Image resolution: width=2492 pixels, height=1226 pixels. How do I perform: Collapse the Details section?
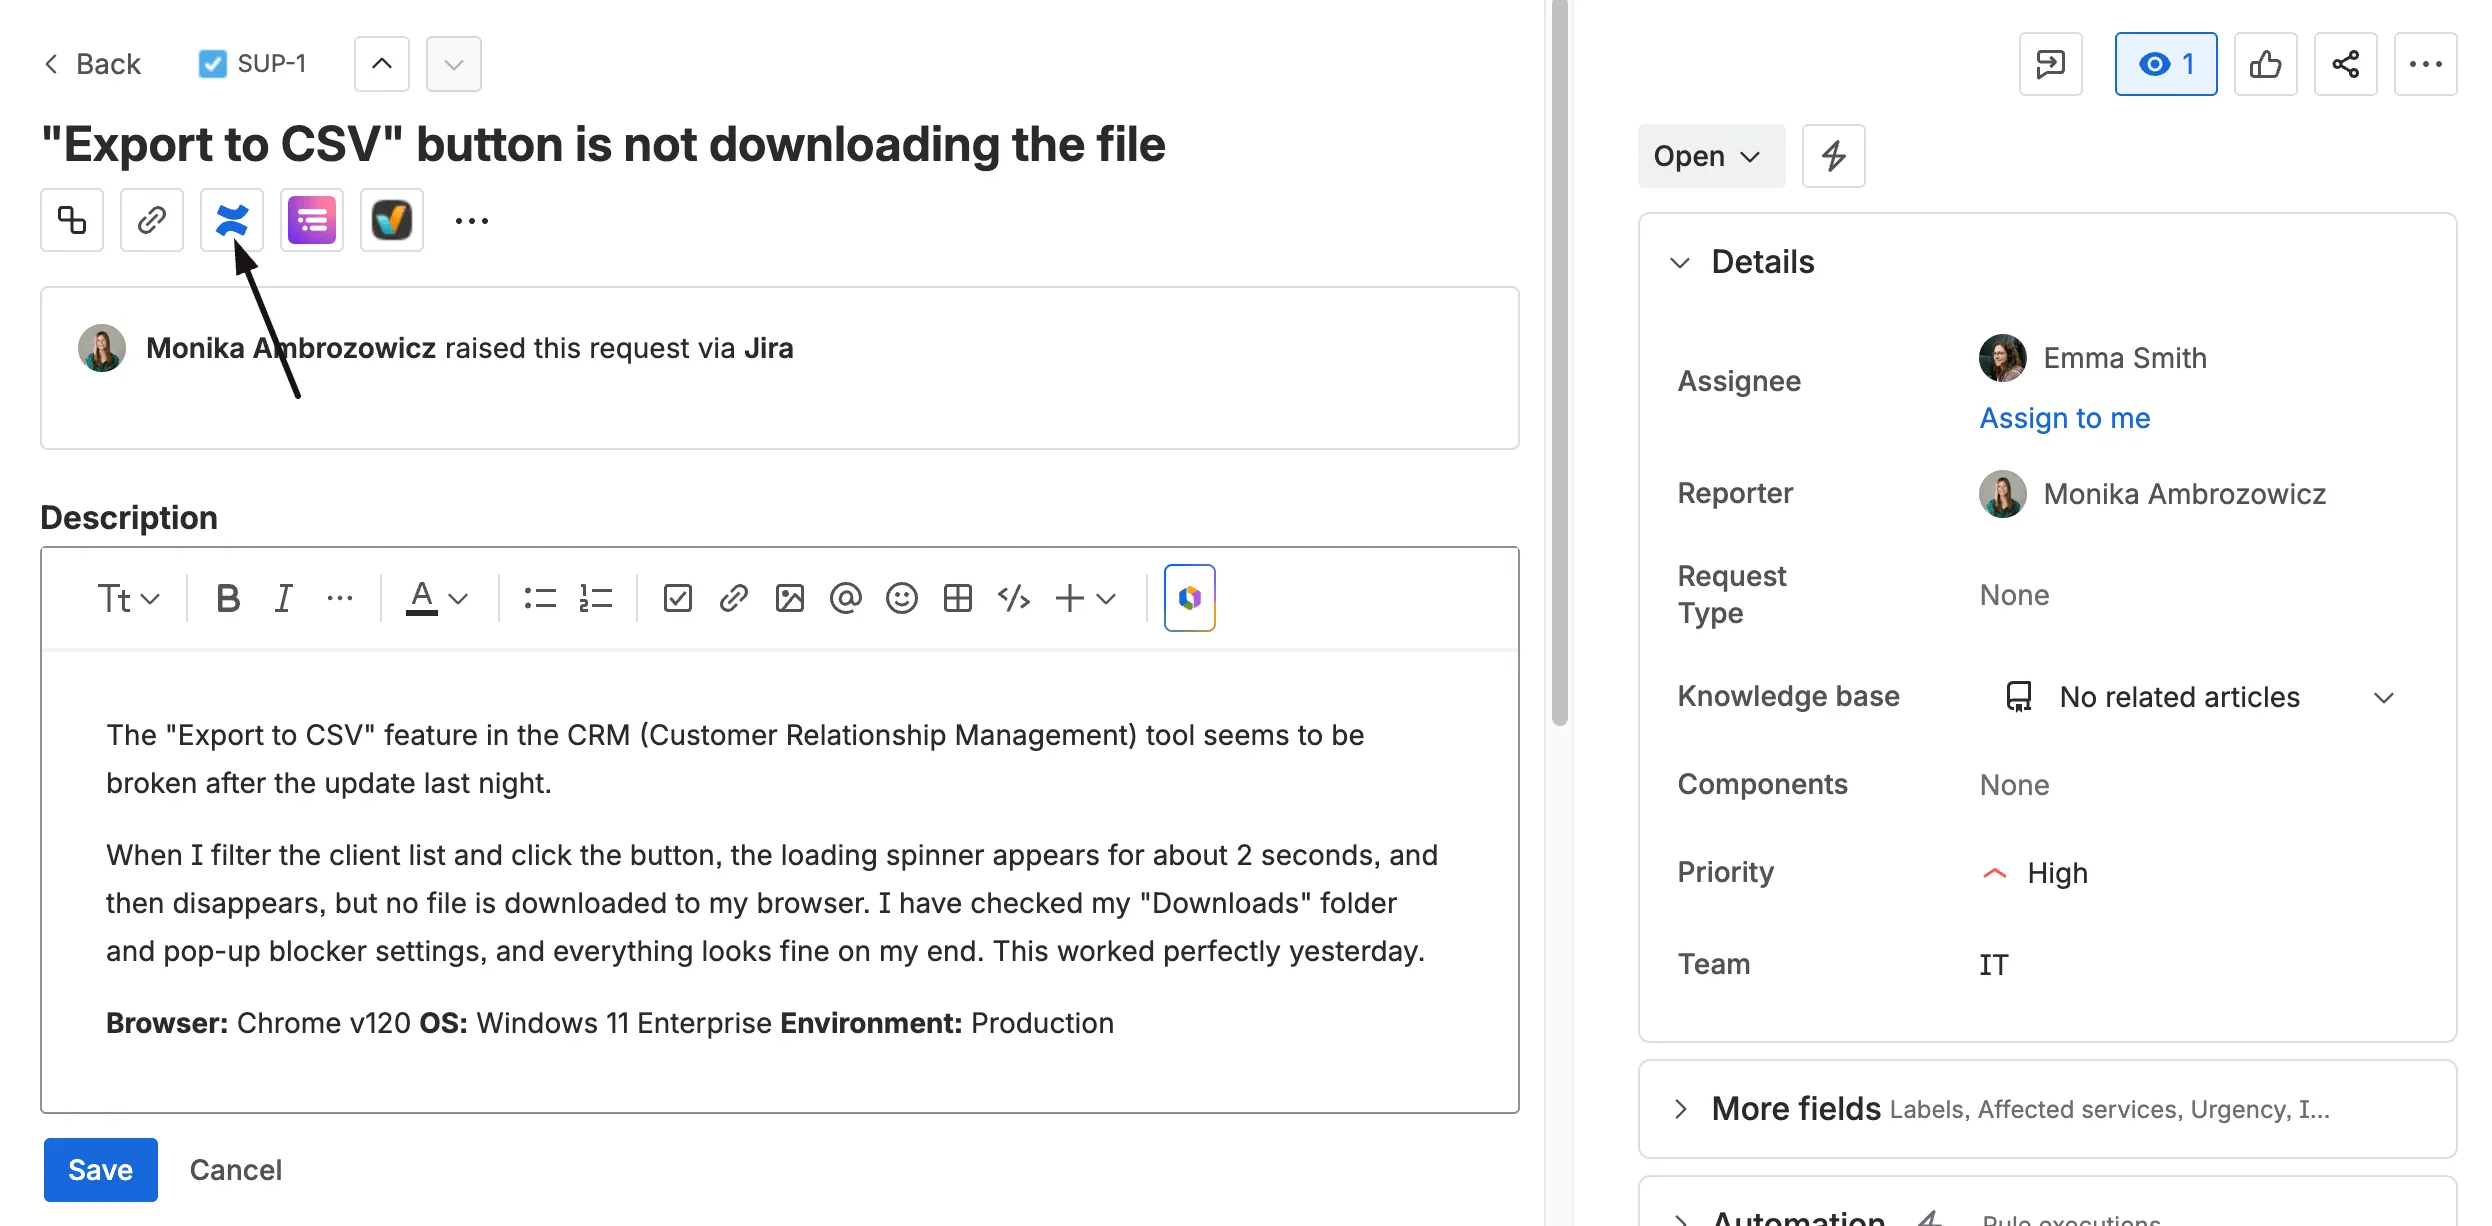pyautogui.click(x=1680, y=262)
